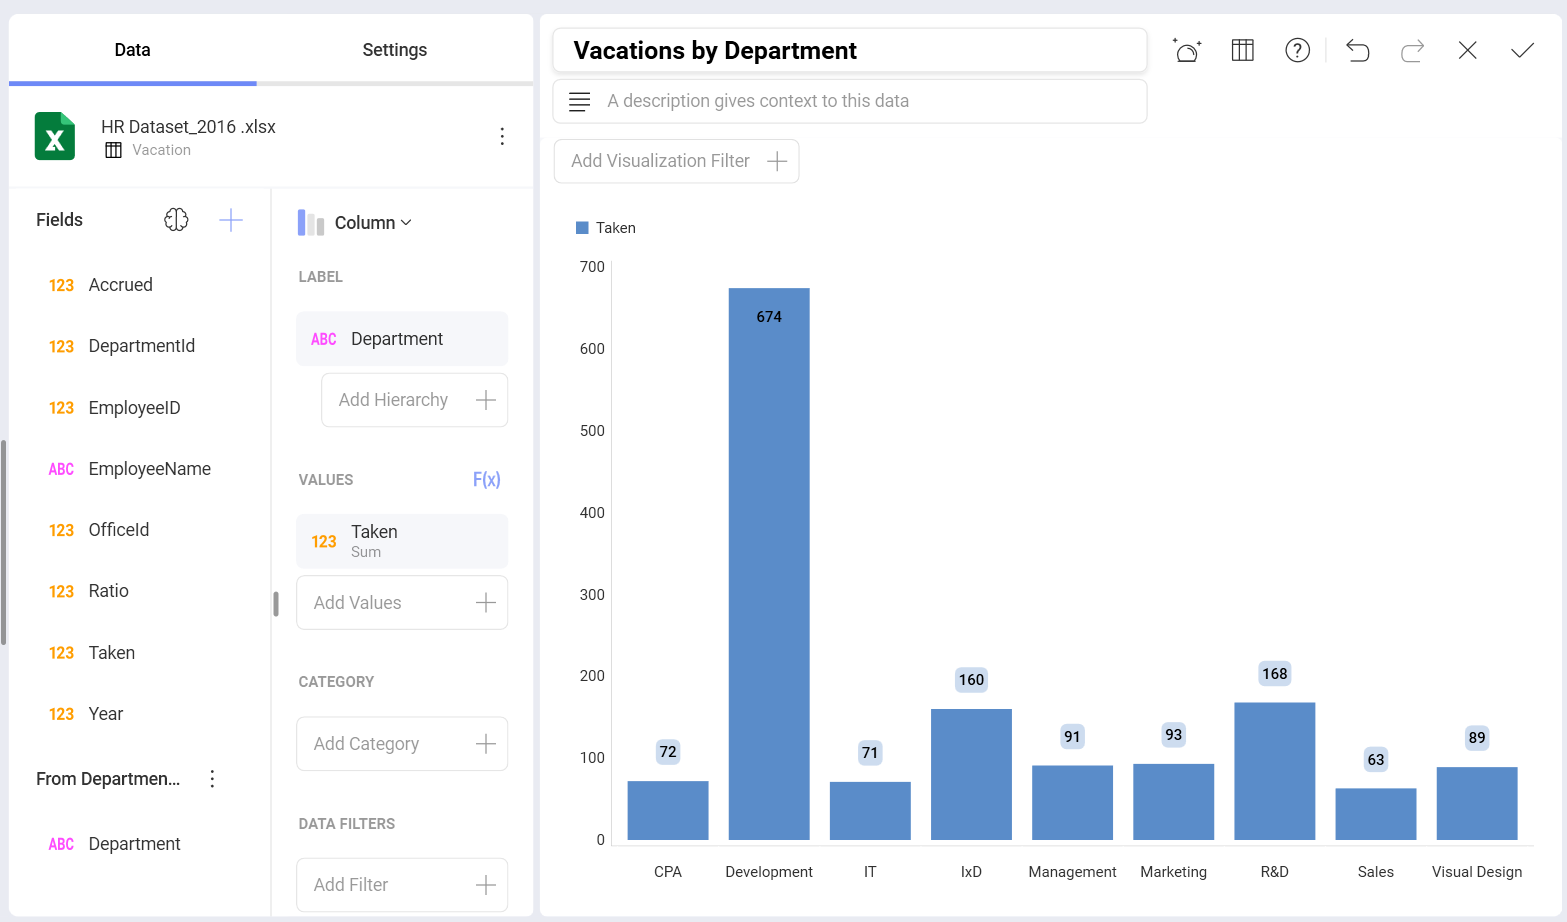Open the Column chart type dropdown
This screenshot has width=1567, height=922.
(x=355, y=223)
